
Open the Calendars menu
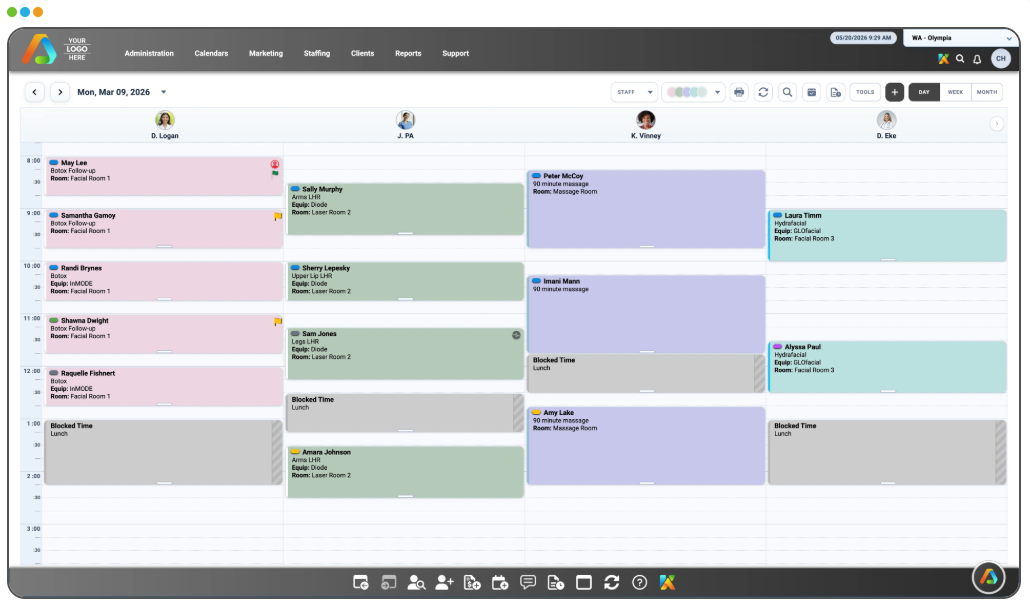coord(211,54)
